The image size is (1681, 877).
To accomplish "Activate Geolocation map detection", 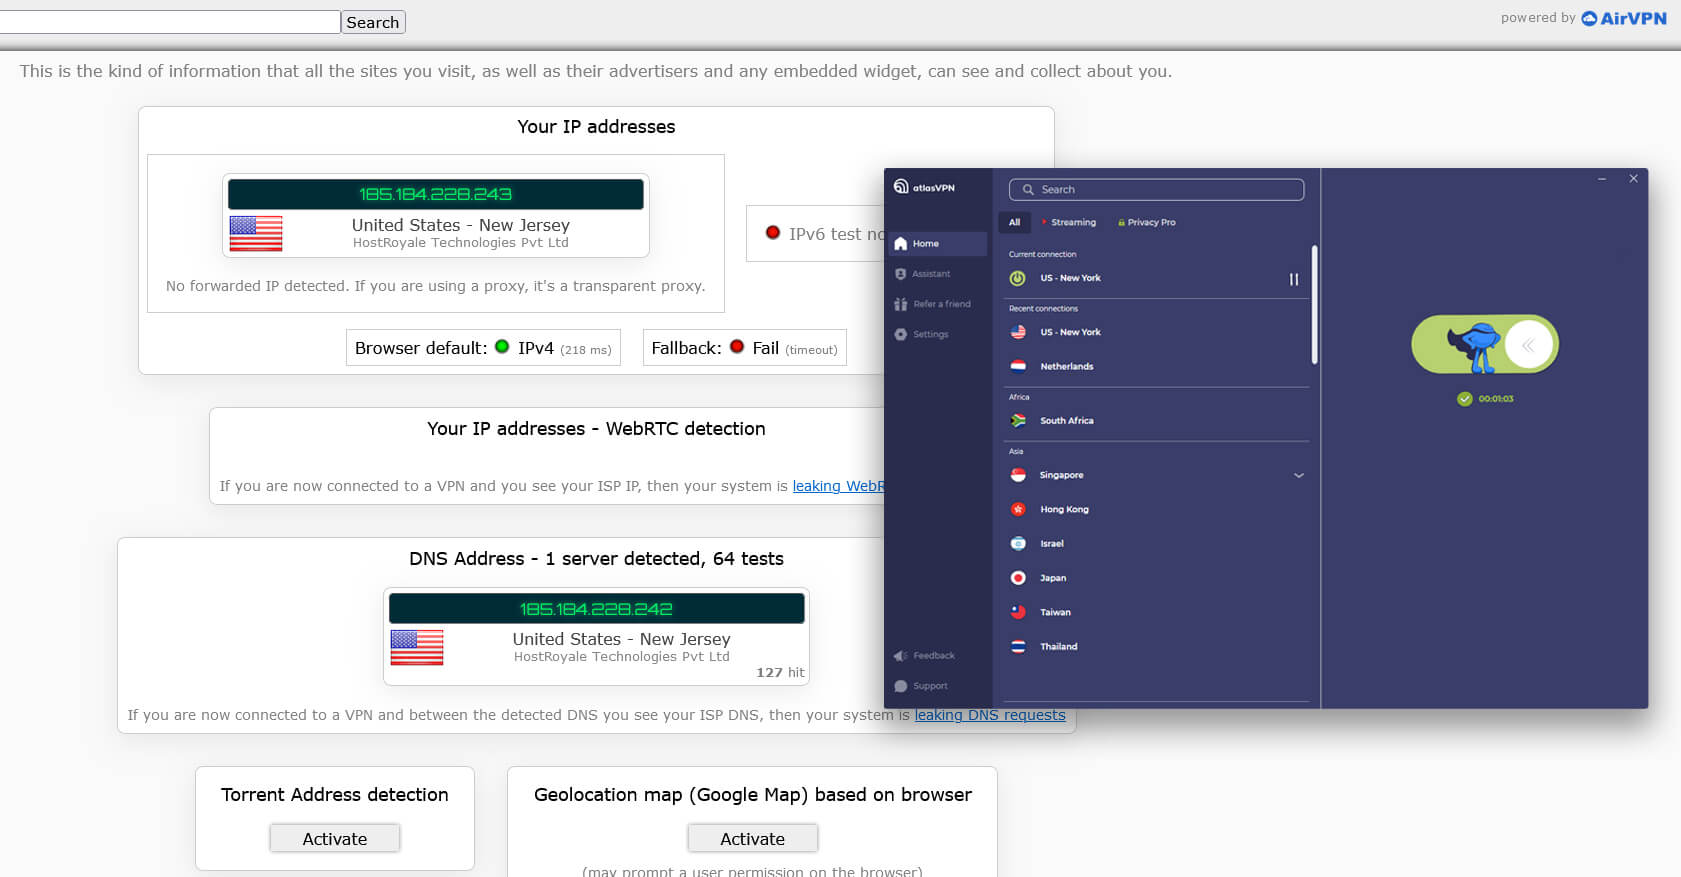I will pyautogui.click(x=753, y=839).
